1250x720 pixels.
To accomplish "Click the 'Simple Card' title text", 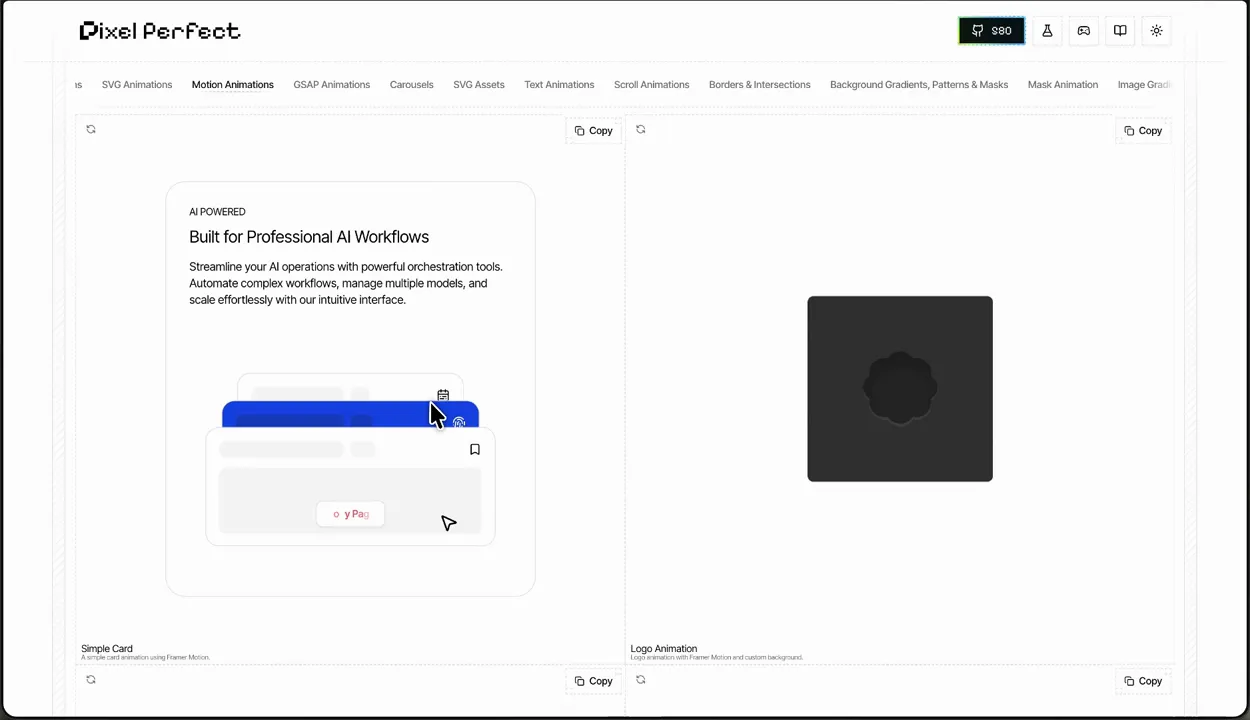I will [107, 648].
